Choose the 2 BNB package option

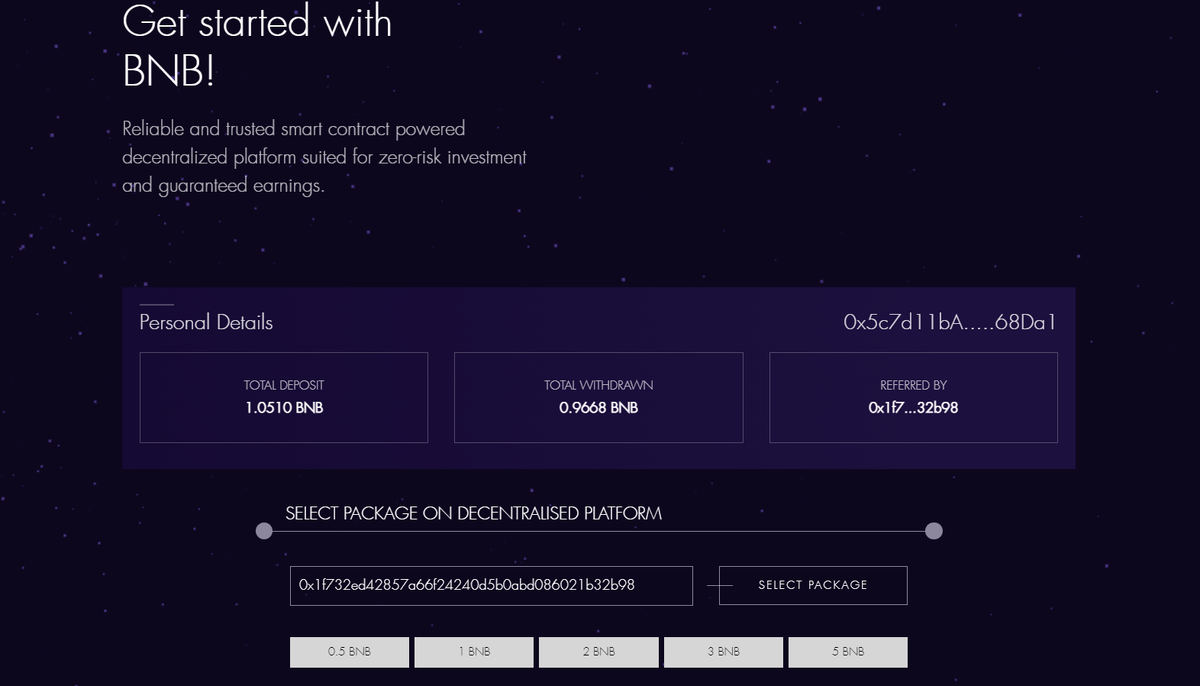[598, 652]
